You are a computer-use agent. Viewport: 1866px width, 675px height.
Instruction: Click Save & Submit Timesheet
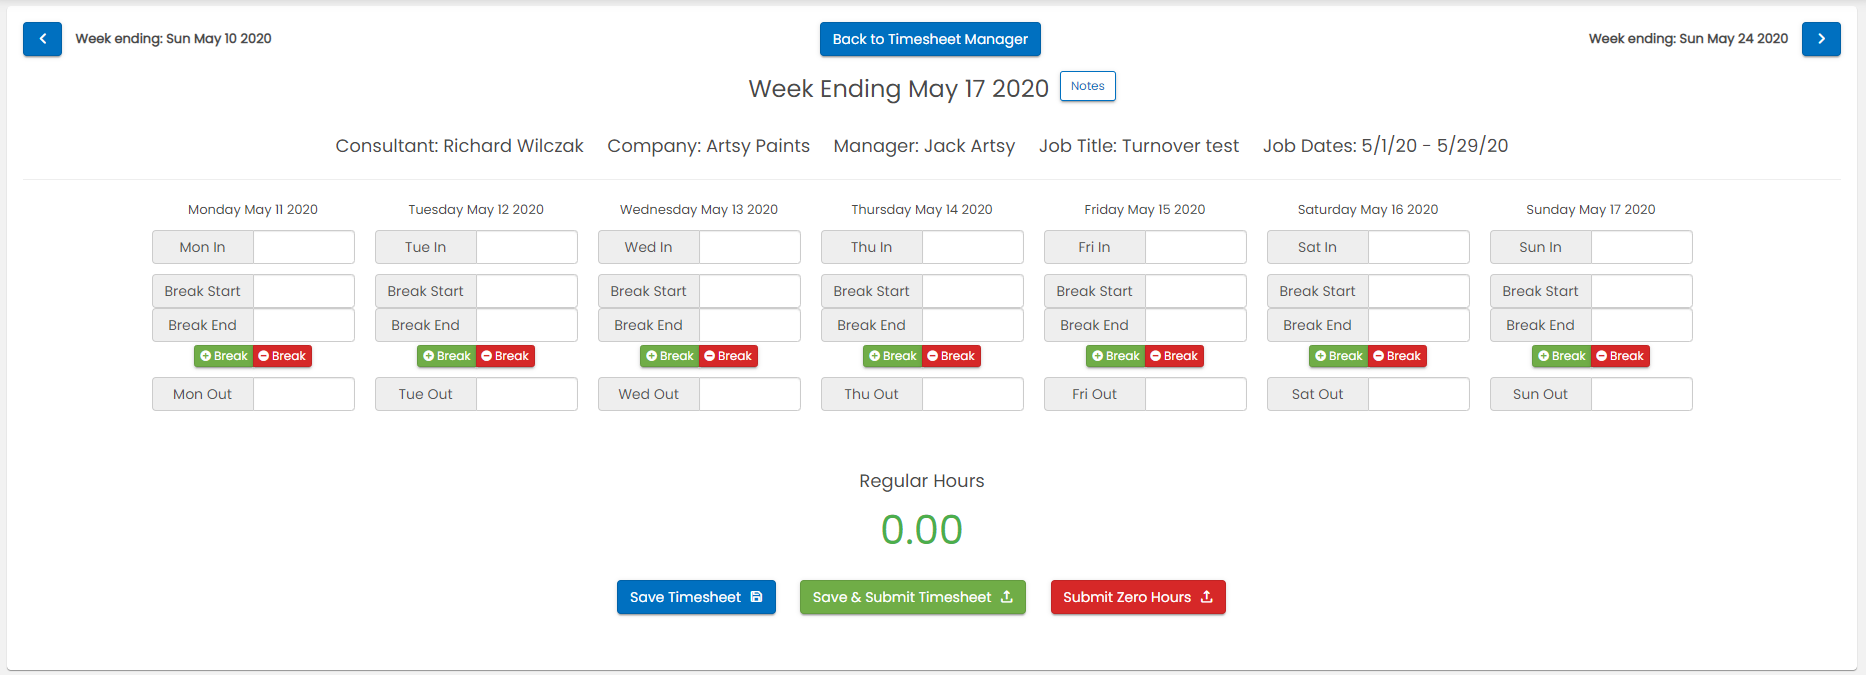(912, 597)
